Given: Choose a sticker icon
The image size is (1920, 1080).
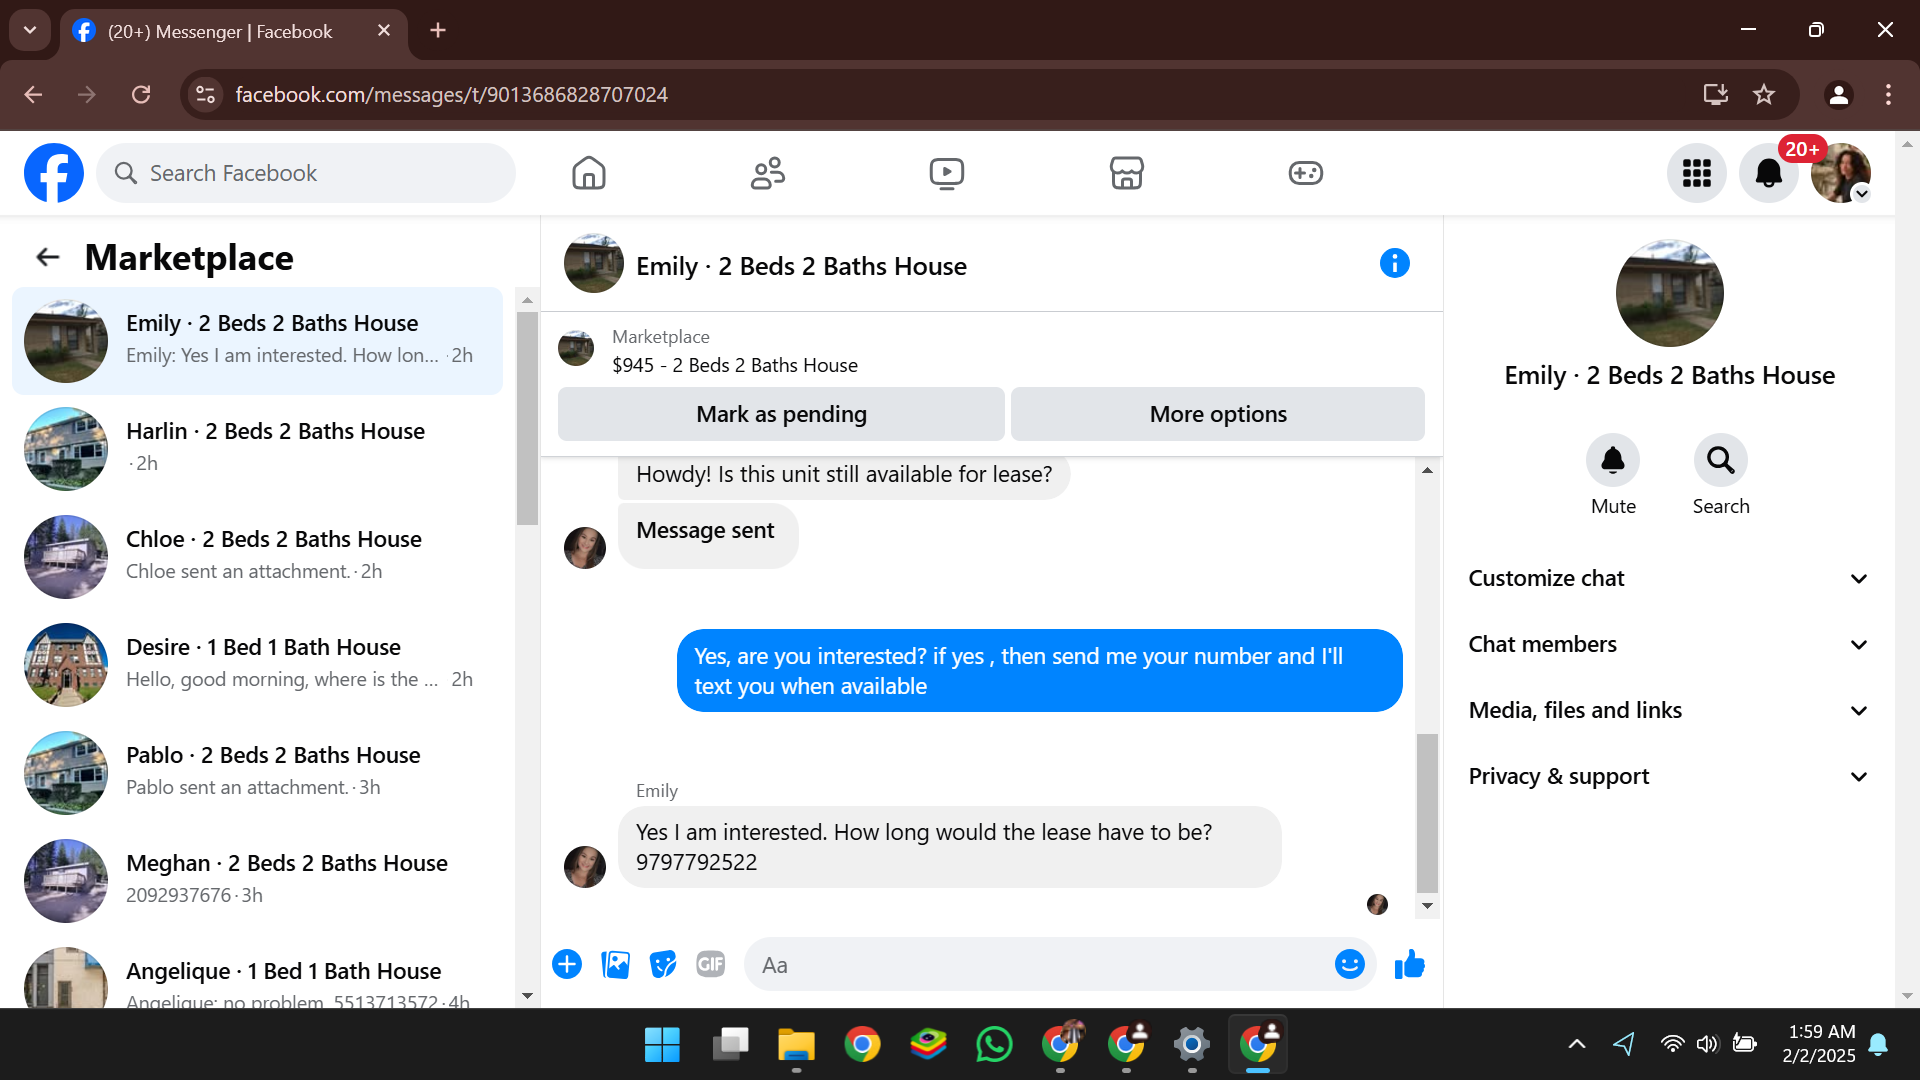Looking at the screenshot, I should click(x=662, y=965).
